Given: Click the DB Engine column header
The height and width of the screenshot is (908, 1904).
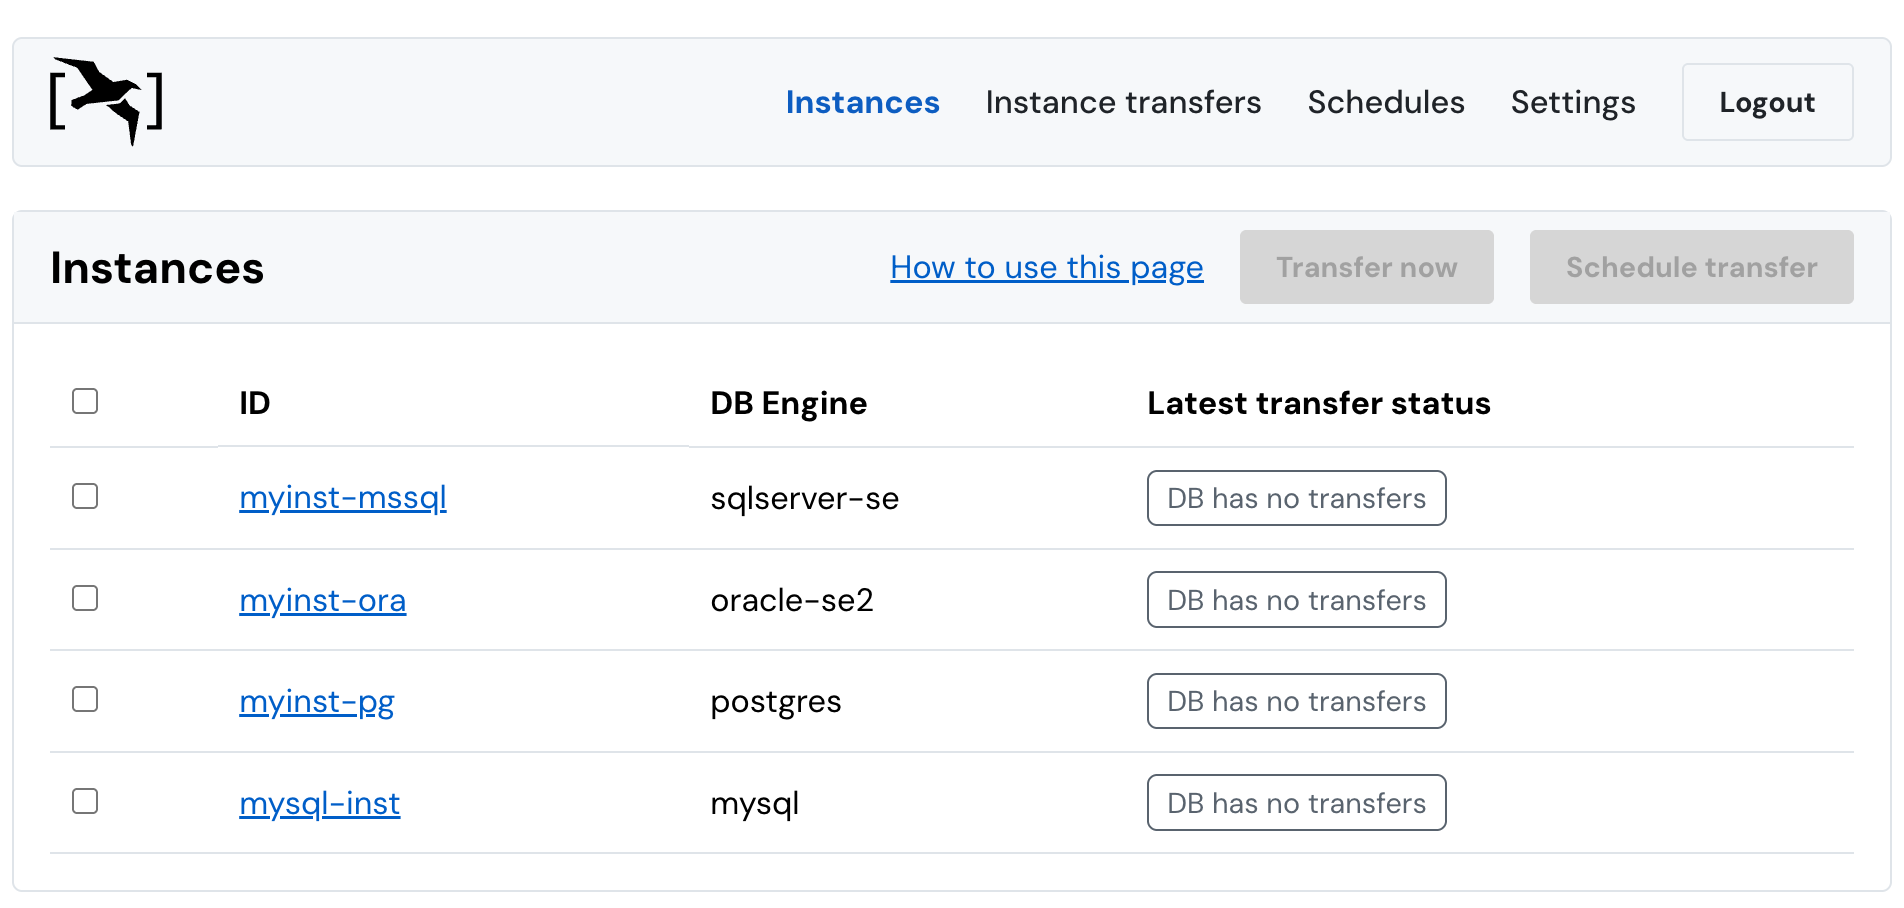Looking at the screenshot, I should coord(789,403).
